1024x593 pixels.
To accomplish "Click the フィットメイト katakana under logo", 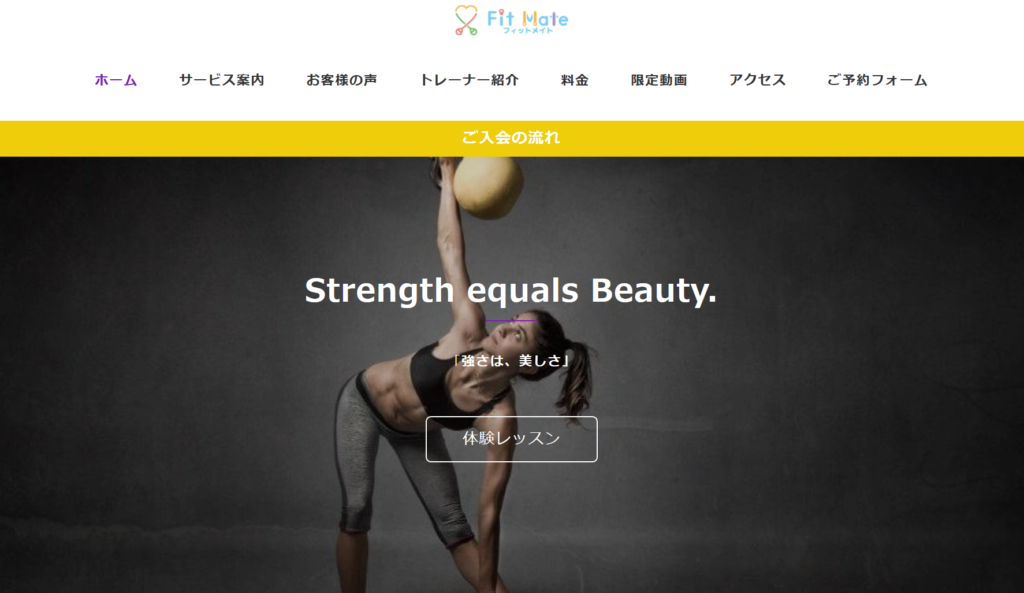I will click(x=528, y=31).
